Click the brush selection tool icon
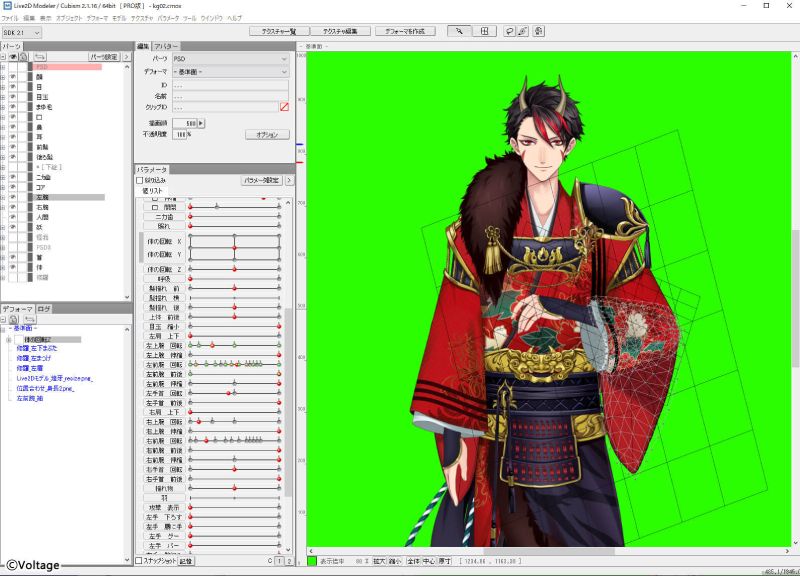800x576 pixels. tap(522, 31)
